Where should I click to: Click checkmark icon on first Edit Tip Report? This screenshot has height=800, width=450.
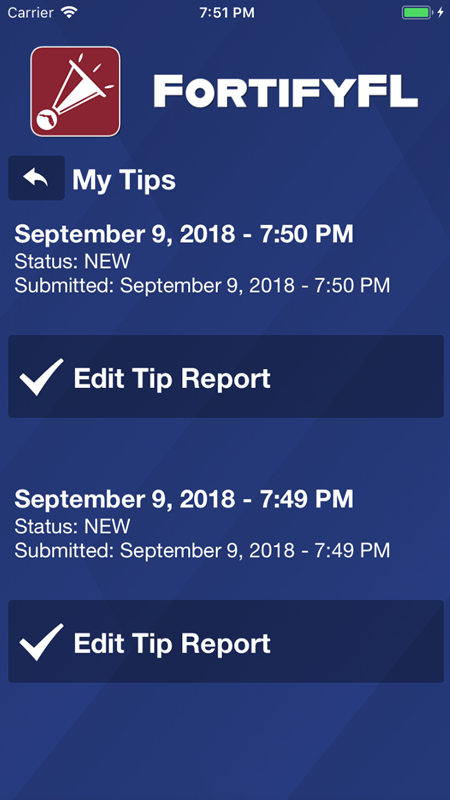41,377
